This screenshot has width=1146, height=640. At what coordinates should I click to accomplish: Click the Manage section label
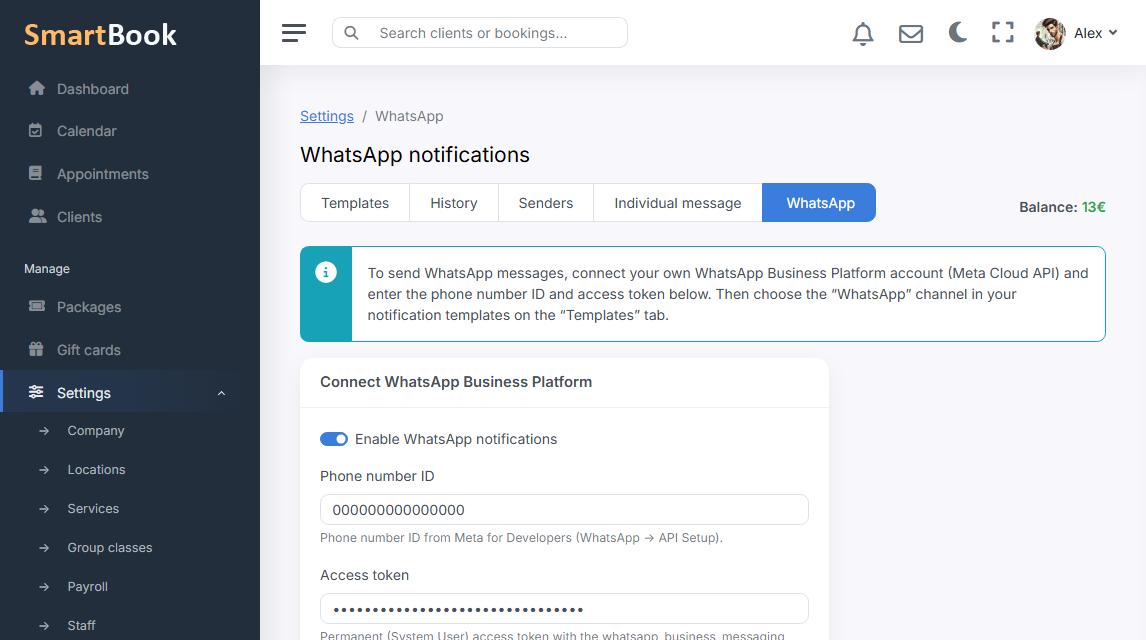[x=47, y=269]
